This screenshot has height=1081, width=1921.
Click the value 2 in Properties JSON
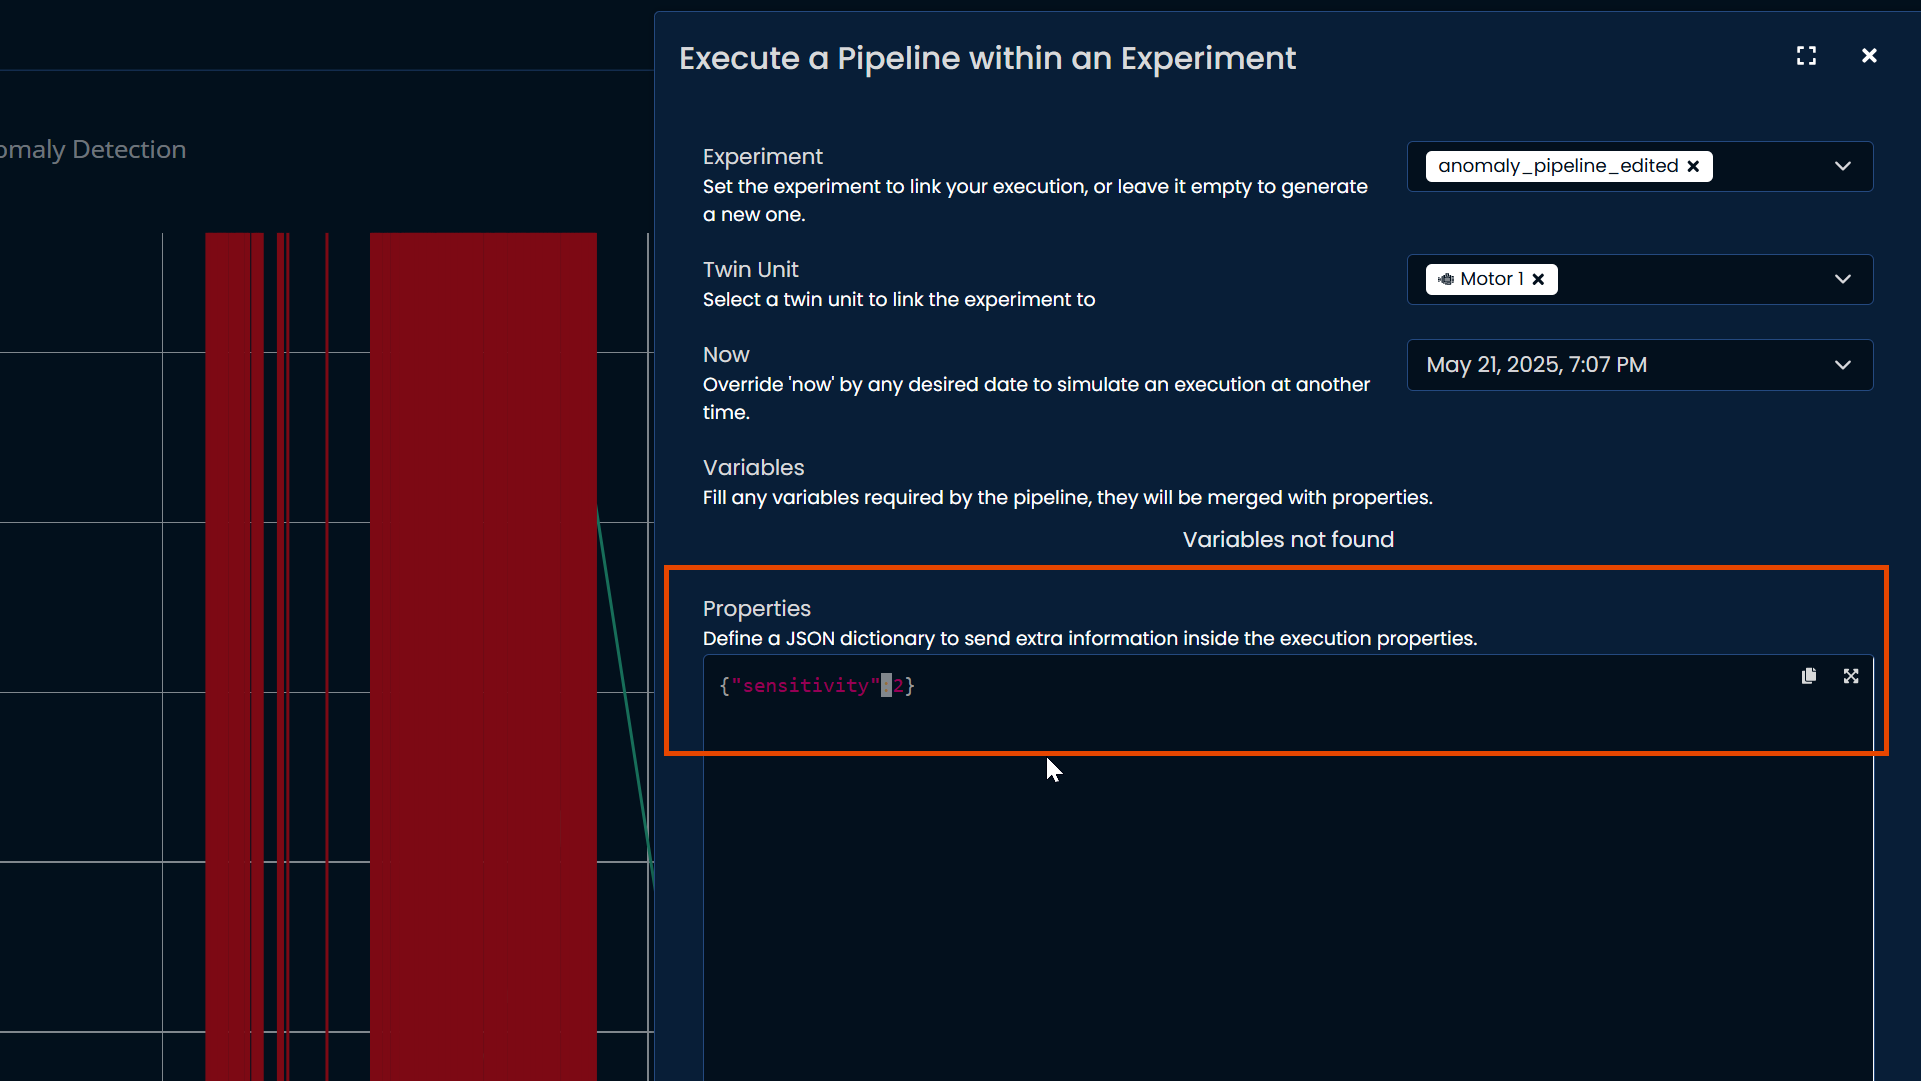898,686
